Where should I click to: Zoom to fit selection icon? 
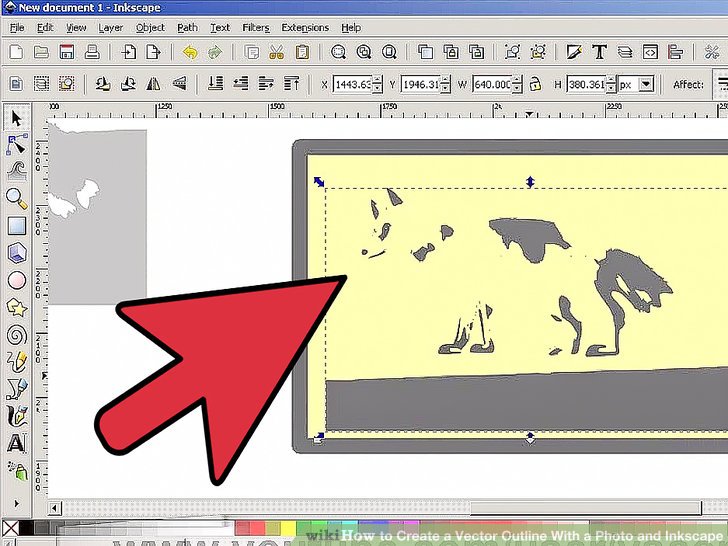pyautogui.click(x=338, y=52)
